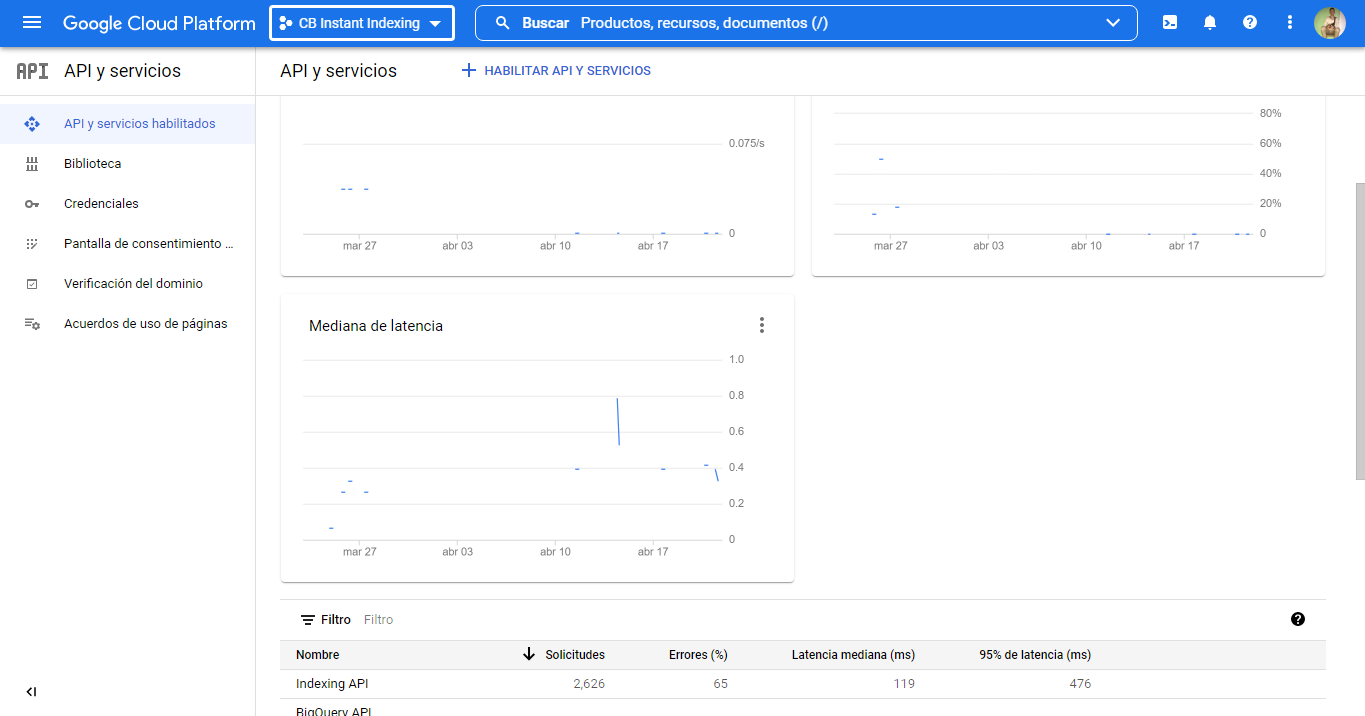Image resolution: width=1365 pixels, height=716 pixels.
Task: Click the Mediana de latencia chart title
Action: (x=376, y=326)
